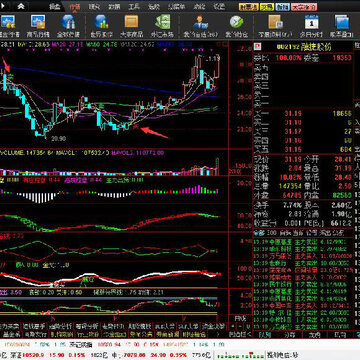Open the 我的组合 green clock icon
The height and width of the screenshot is (360, 360).
[236, 22]
